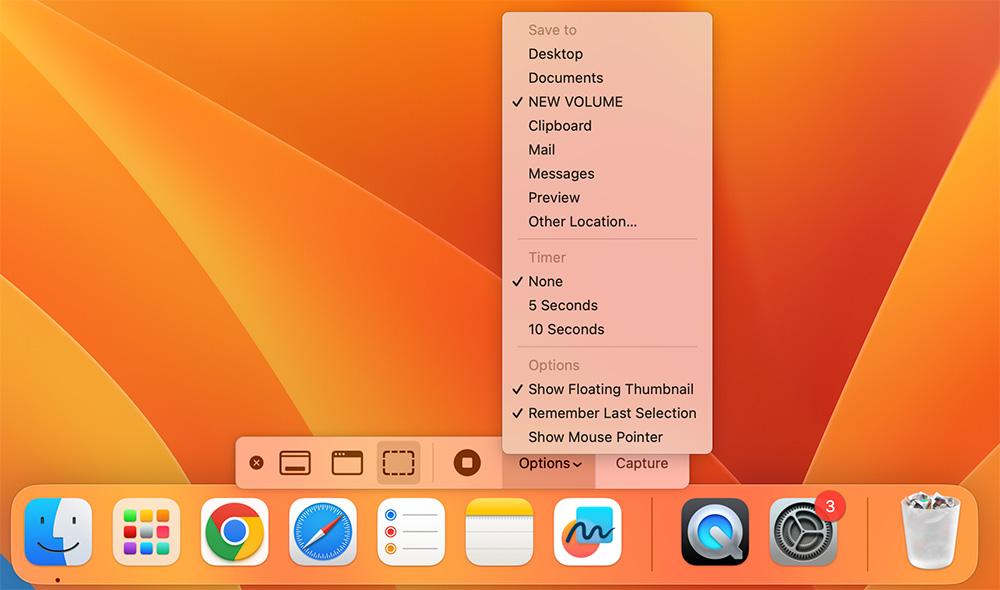Choose Other Location... as save destination
This screenshot has width=1000, height=590.
pos(582,221)
